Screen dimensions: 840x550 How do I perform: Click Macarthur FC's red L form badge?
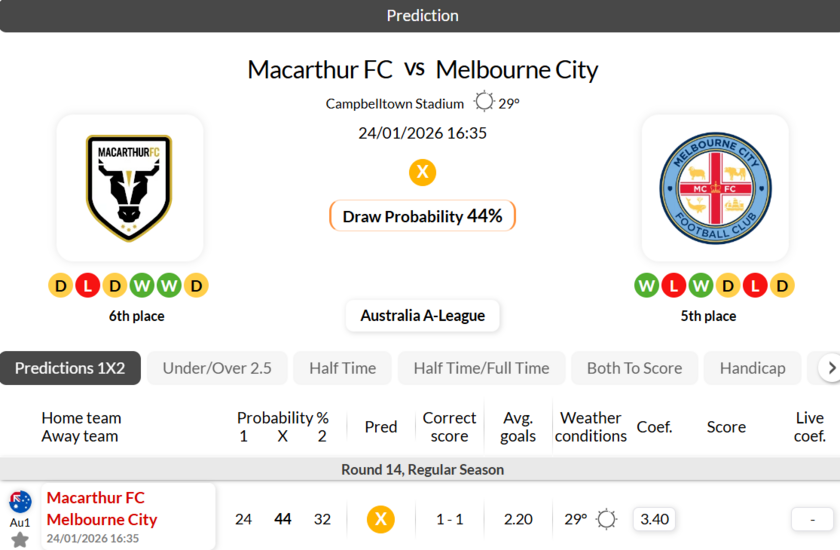tap(88, 286)
